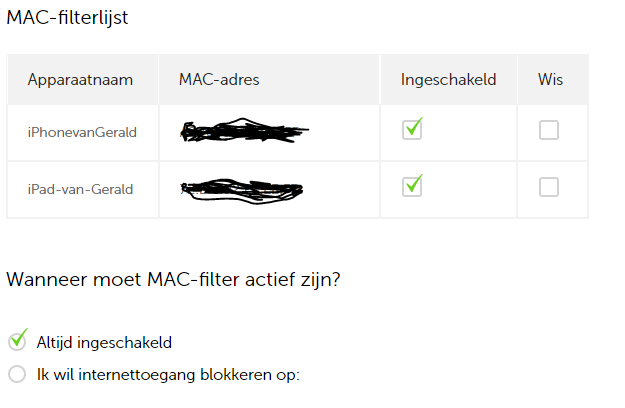The image size is (625, 408).
Task: Click the Ik wil internettoegang blokkeren op label
Action: (x=168, y=375)
